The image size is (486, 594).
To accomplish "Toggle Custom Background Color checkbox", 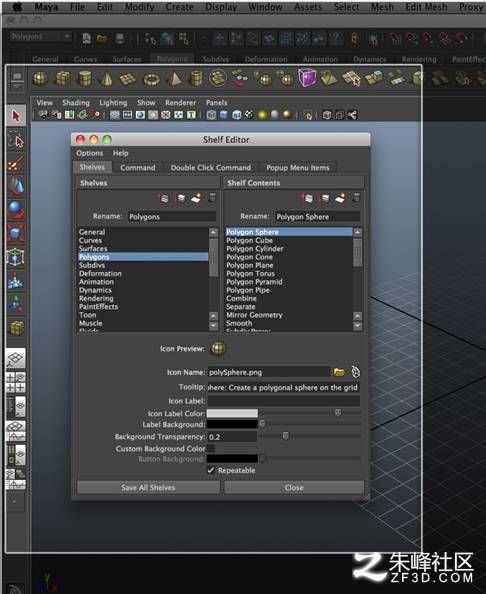I will (211, 448).
